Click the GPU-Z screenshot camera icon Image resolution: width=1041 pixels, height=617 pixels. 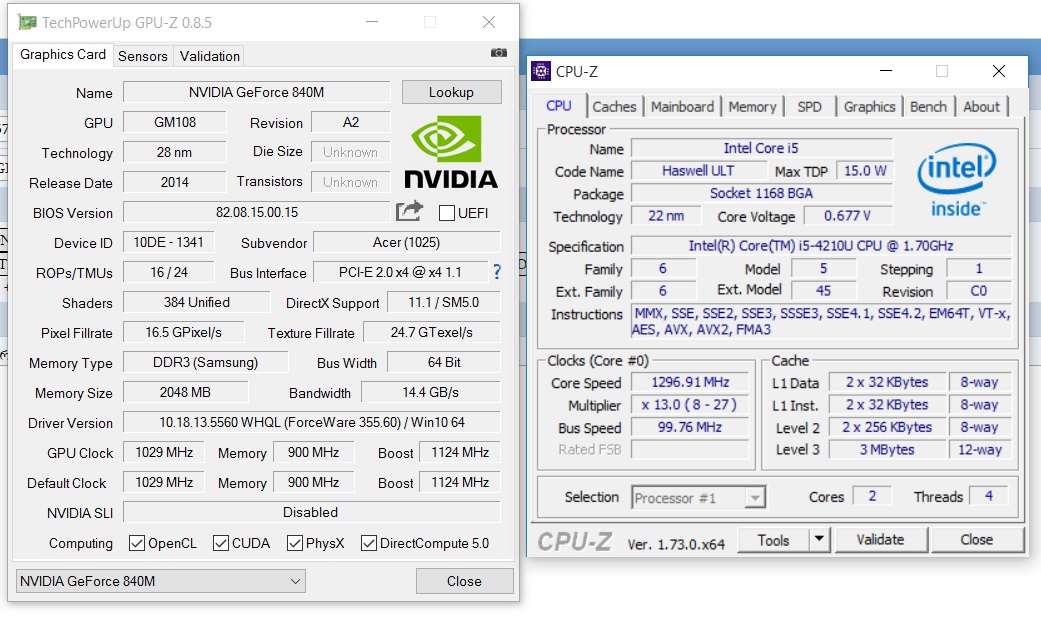pyautogui.click(x=499, y=52)
